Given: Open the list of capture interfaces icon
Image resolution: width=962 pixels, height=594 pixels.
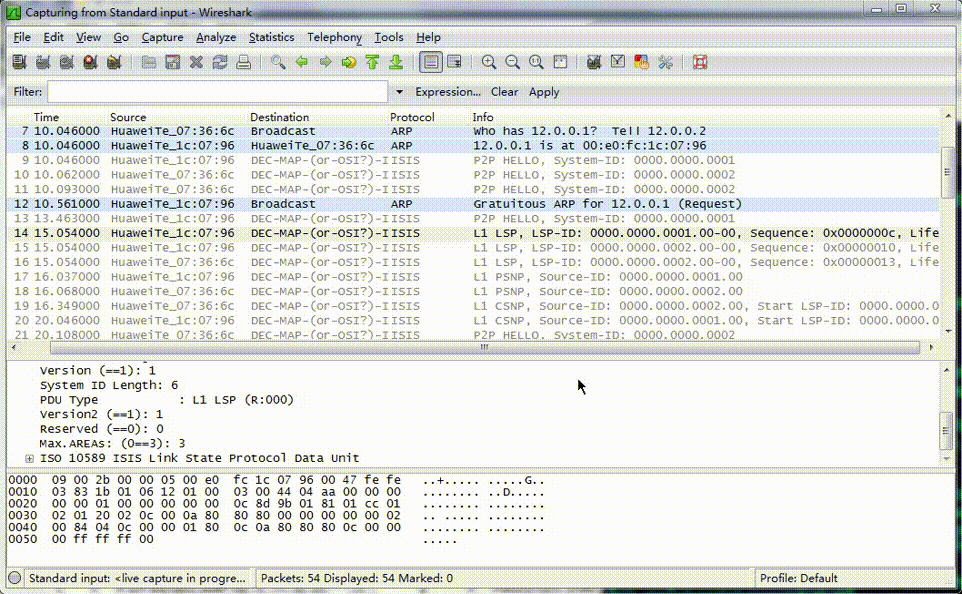Looking at the screenshot, I should coord(19,62).
